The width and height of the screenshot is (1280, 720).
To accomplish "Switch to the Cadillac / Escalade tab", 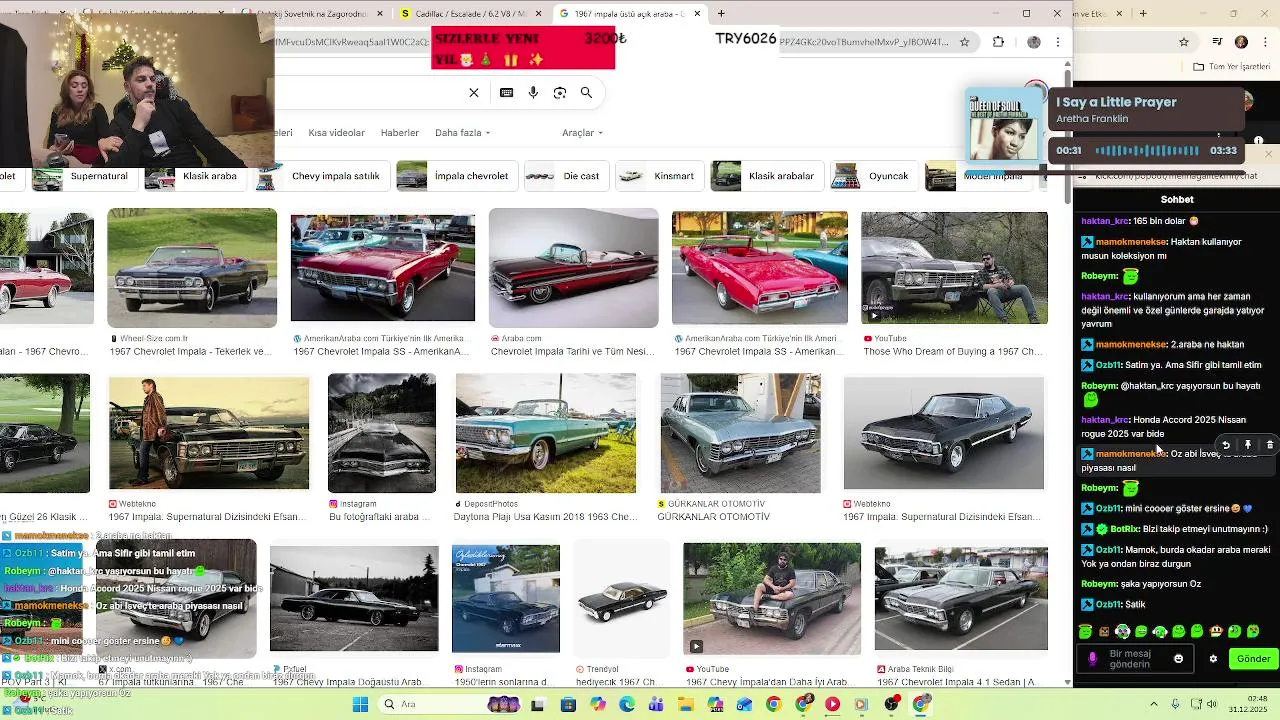I will coord(470,13).
